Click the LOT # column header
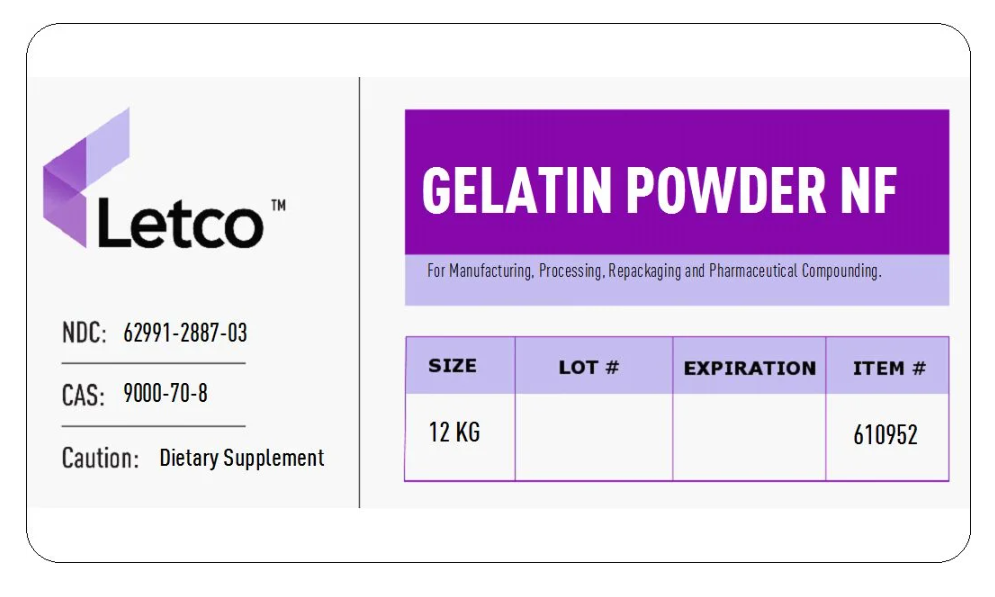 588,367
